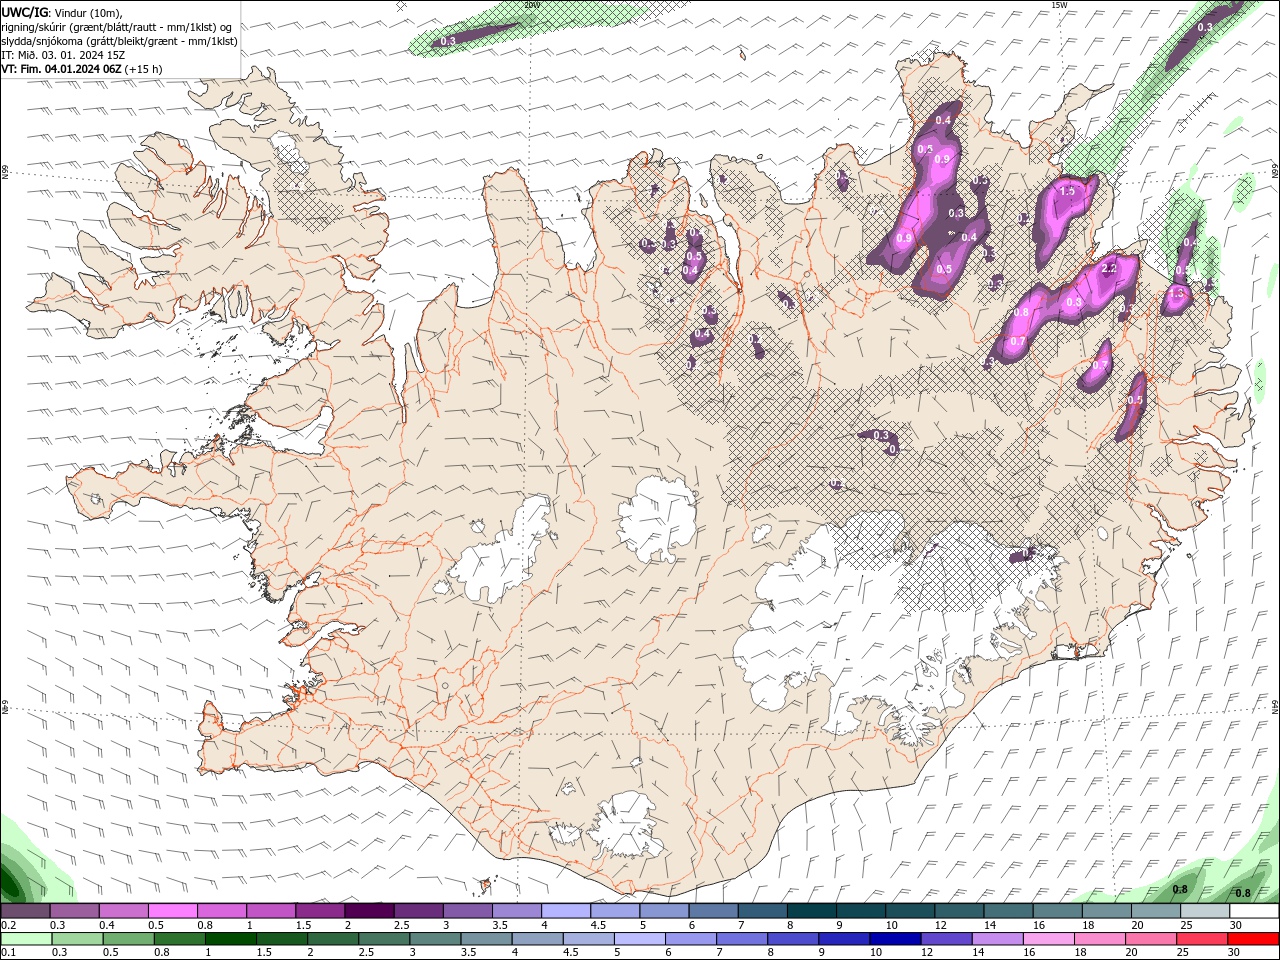
Task: Click the Hofsjökull glacier in central Iceland
Action: 658,518
